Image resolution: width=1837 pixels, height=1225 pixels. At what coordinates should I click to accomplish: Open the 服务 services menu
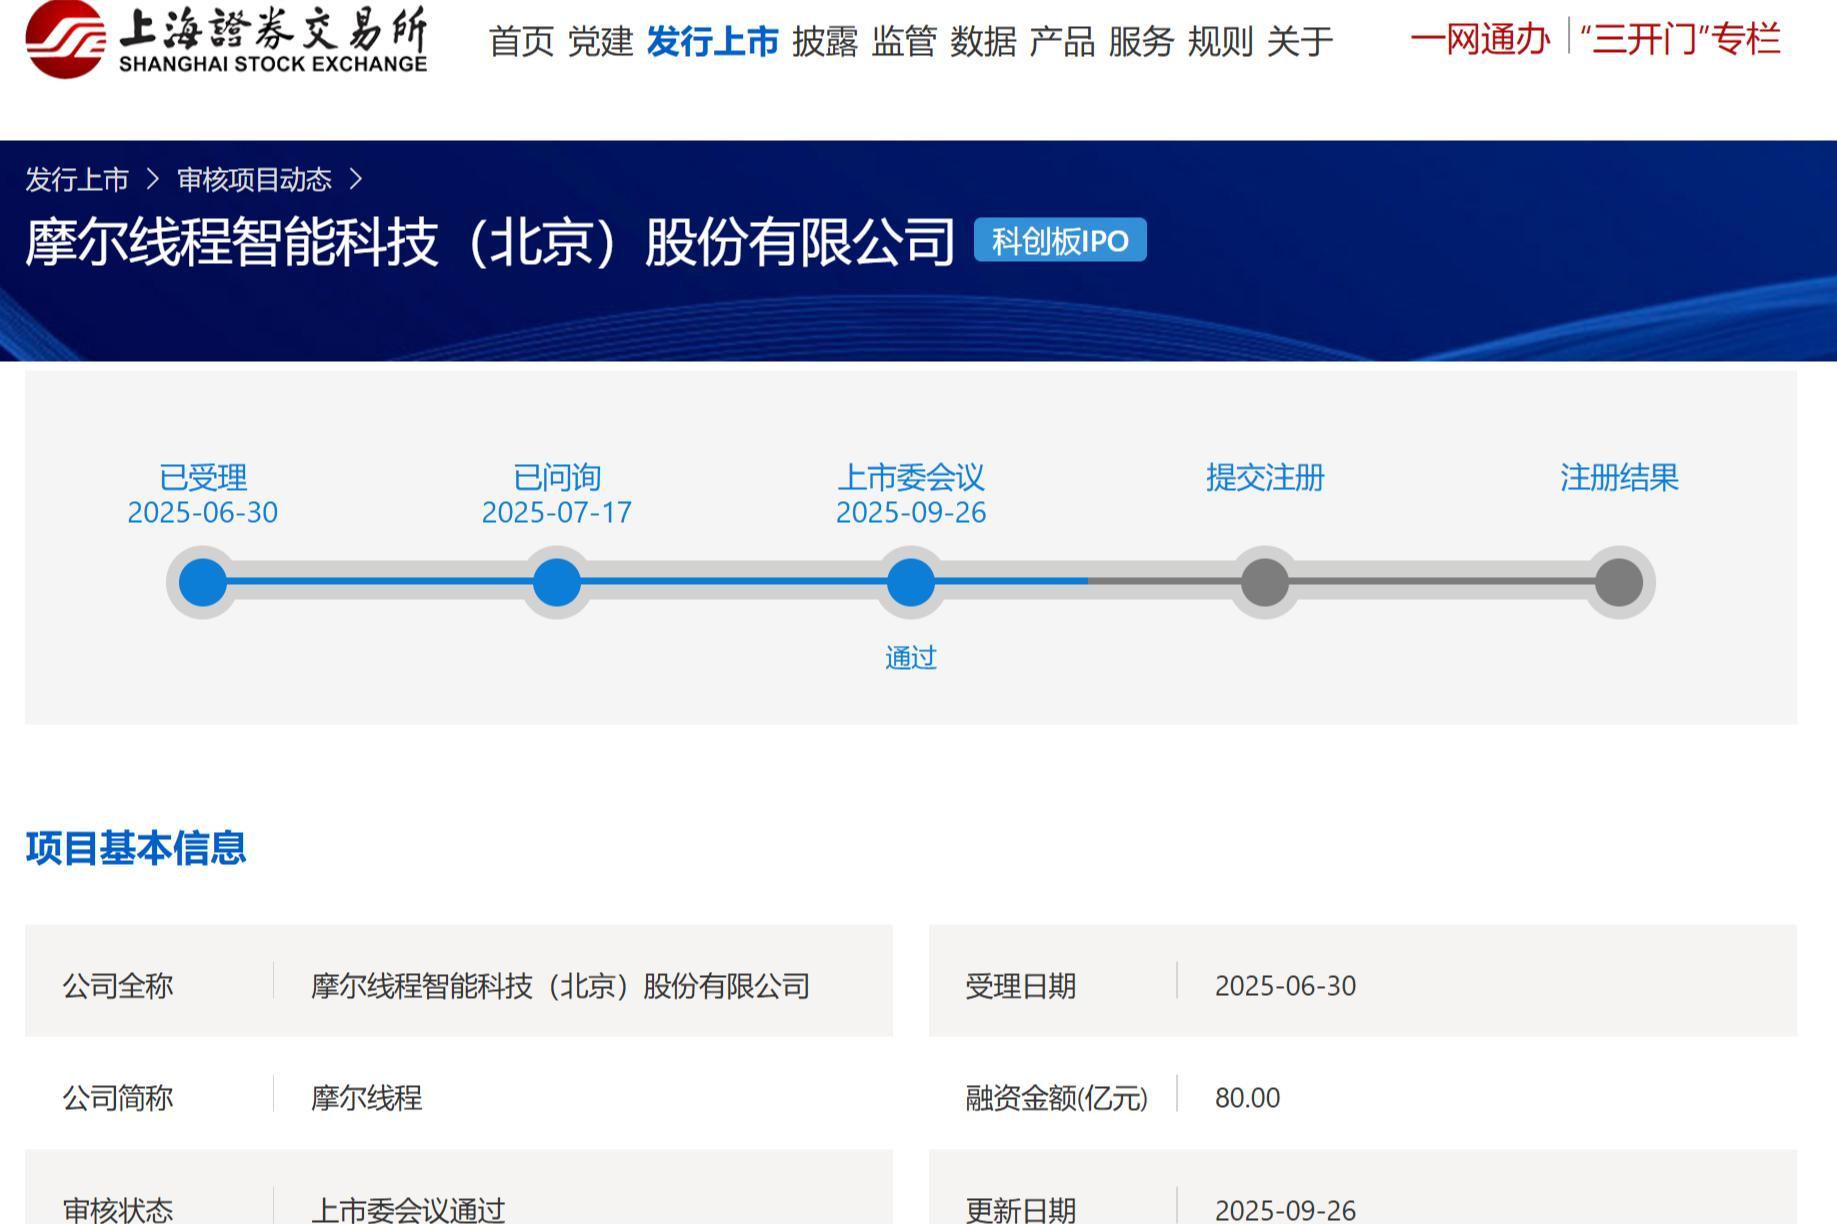(1141, 42)
